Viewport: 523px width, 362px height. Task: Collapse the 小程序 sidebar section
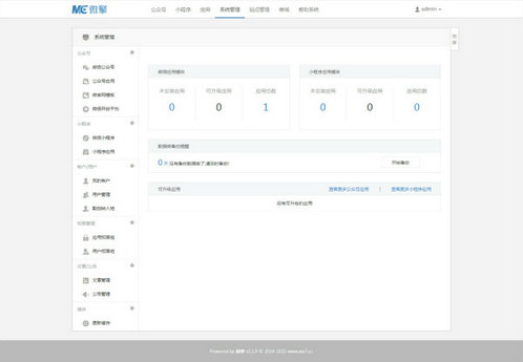pos(132,123)
